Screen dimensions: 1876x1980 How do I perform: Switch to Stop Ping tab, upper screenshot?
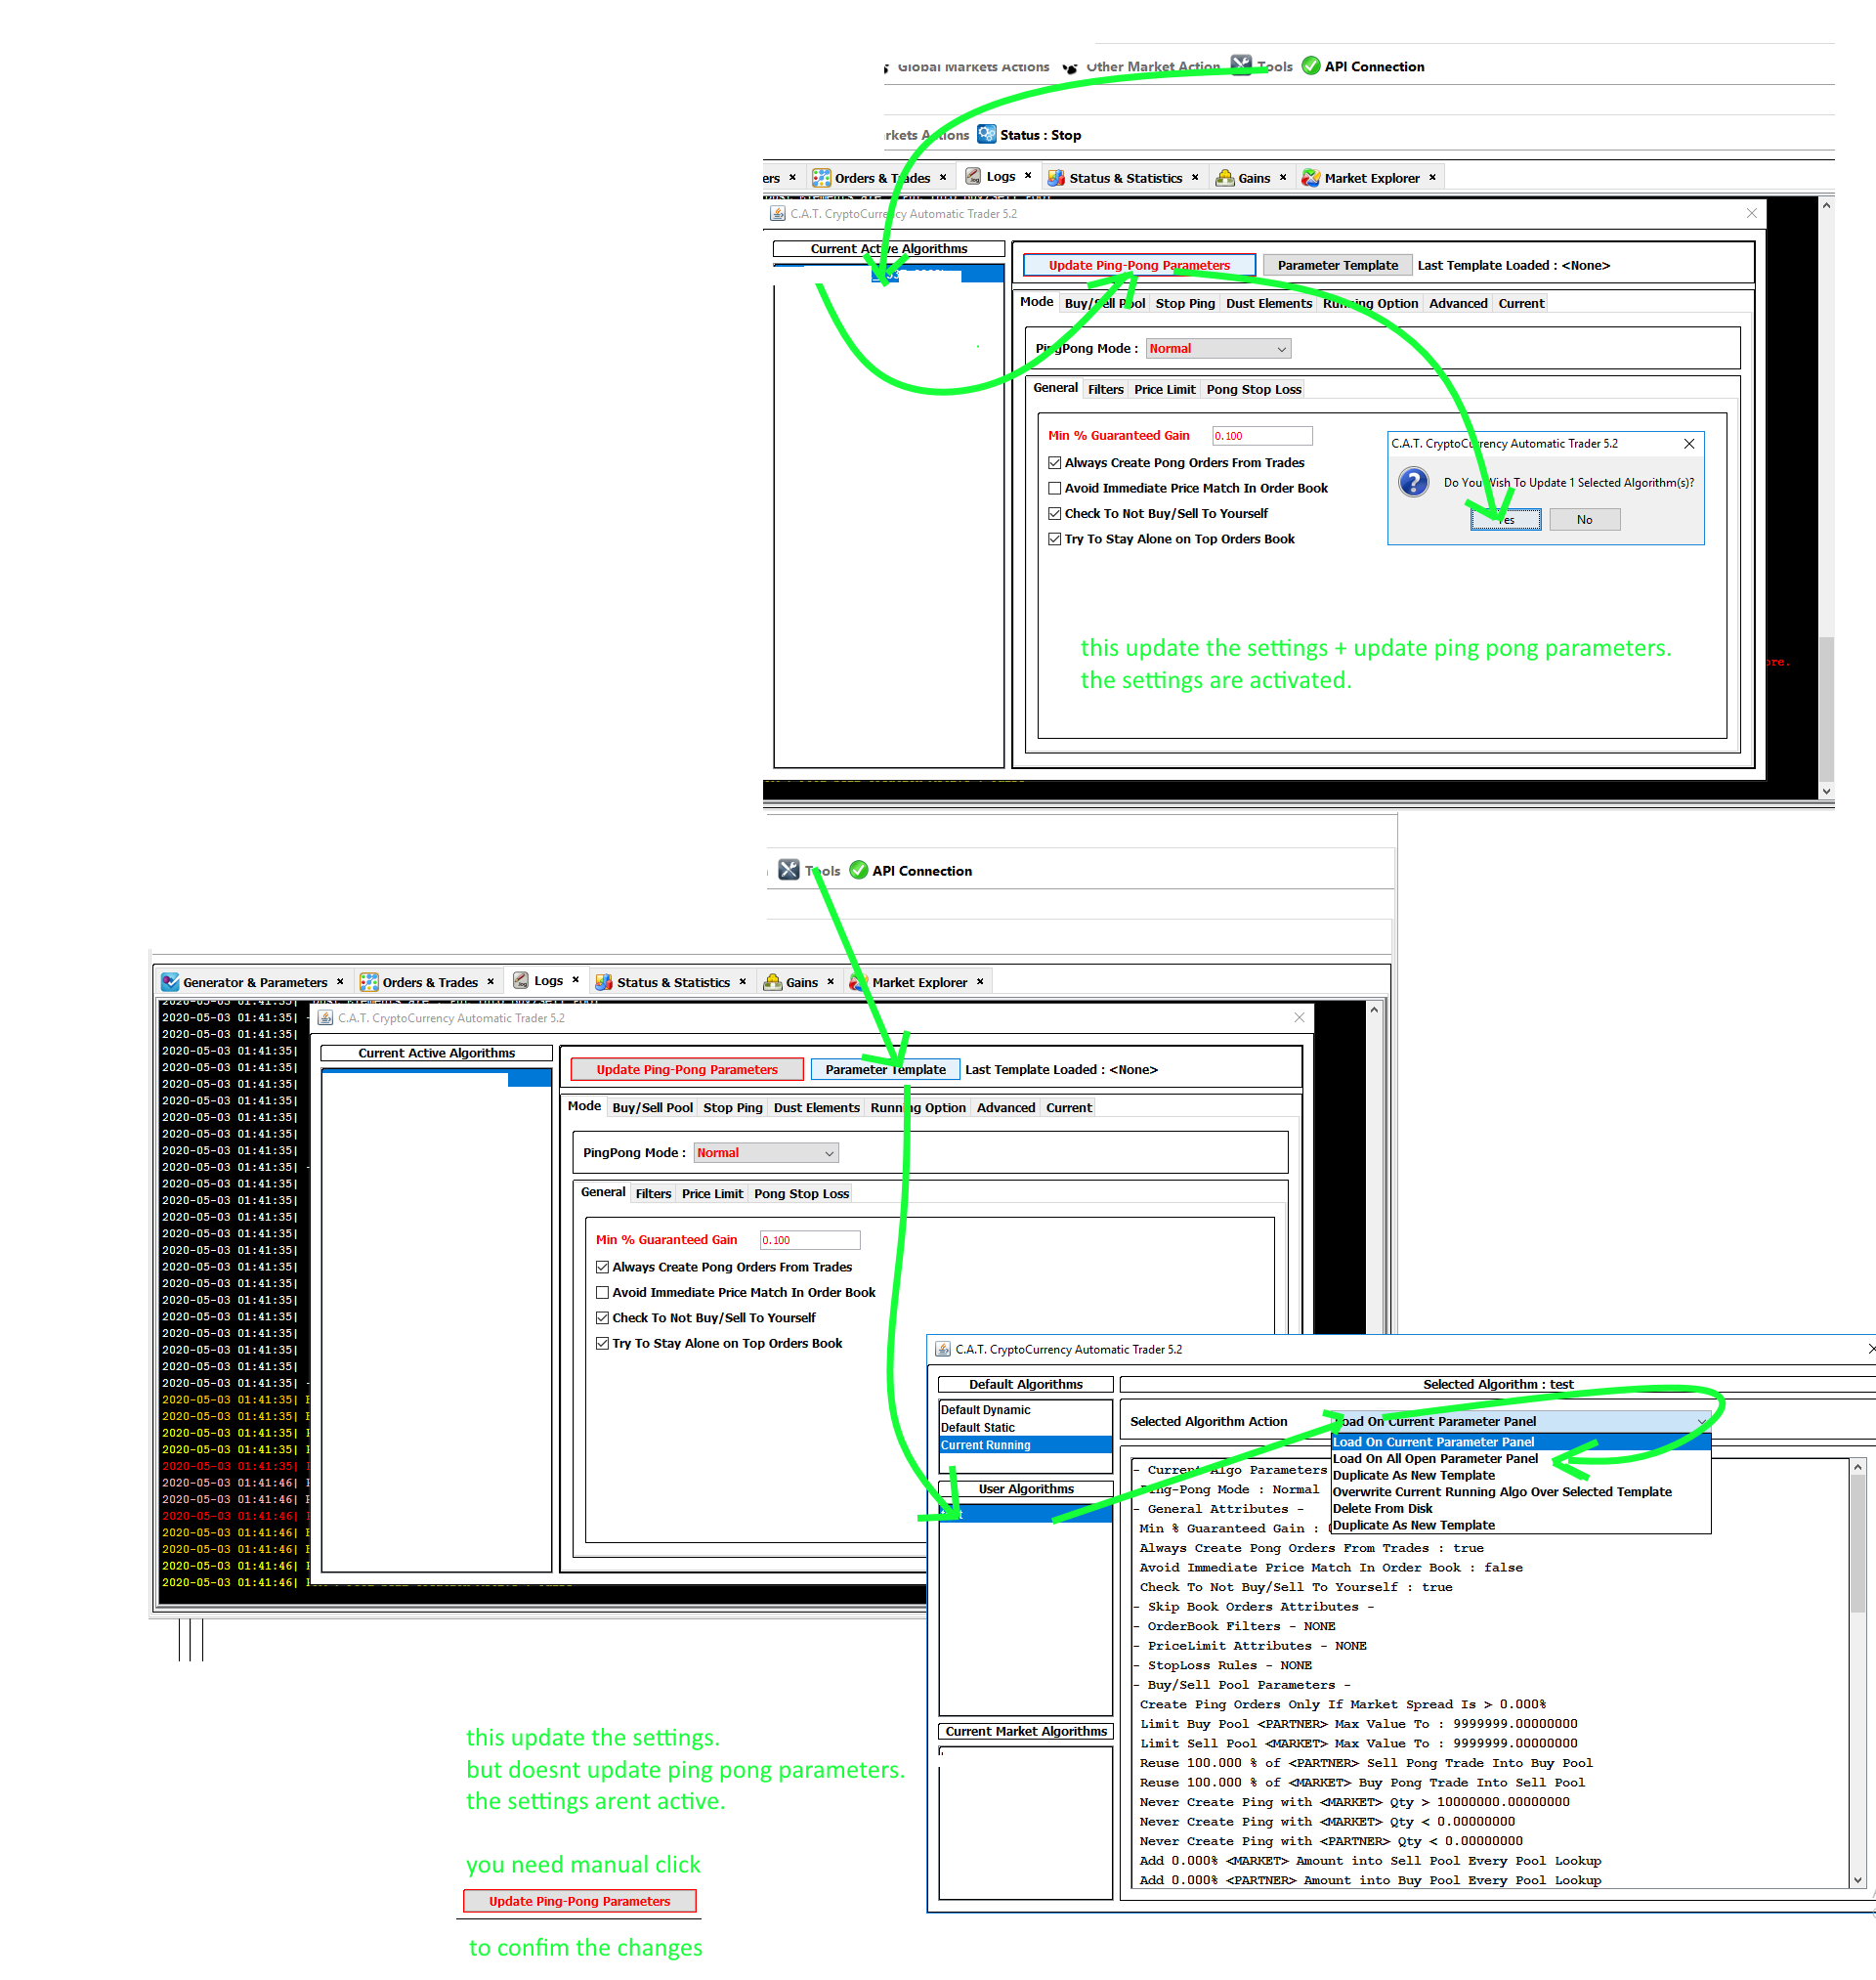click(x=1185, y=304)
